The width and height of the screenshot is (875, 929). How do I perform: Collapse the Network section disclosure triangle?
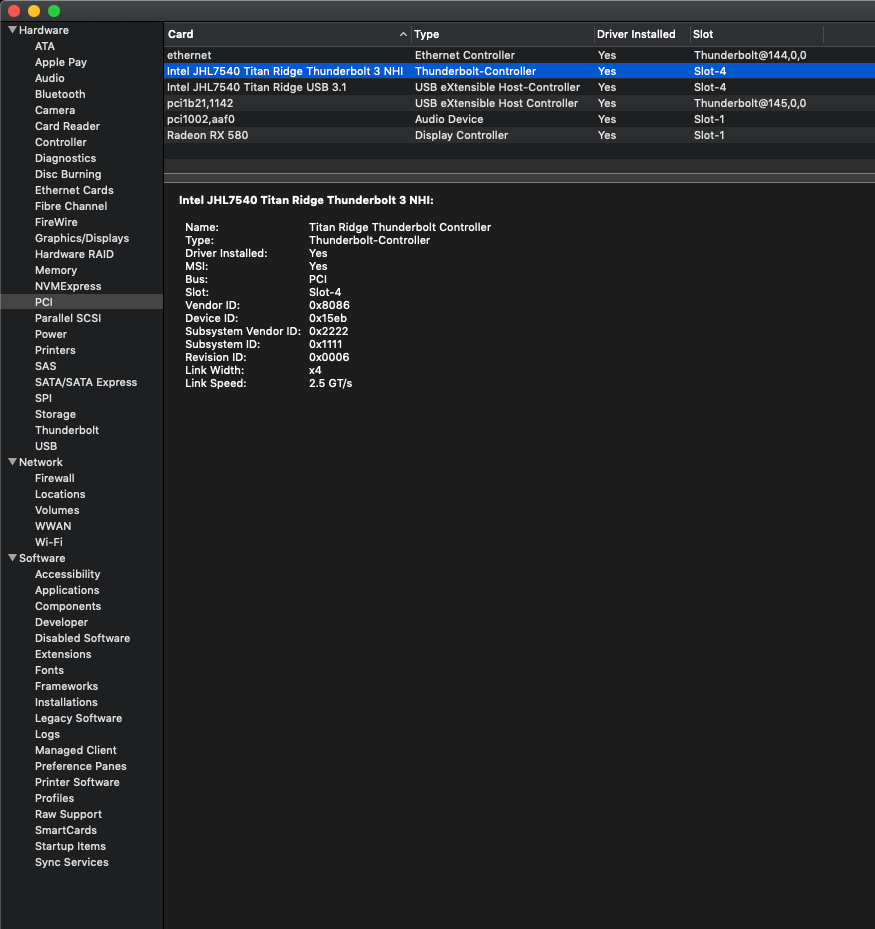[12, 462]
